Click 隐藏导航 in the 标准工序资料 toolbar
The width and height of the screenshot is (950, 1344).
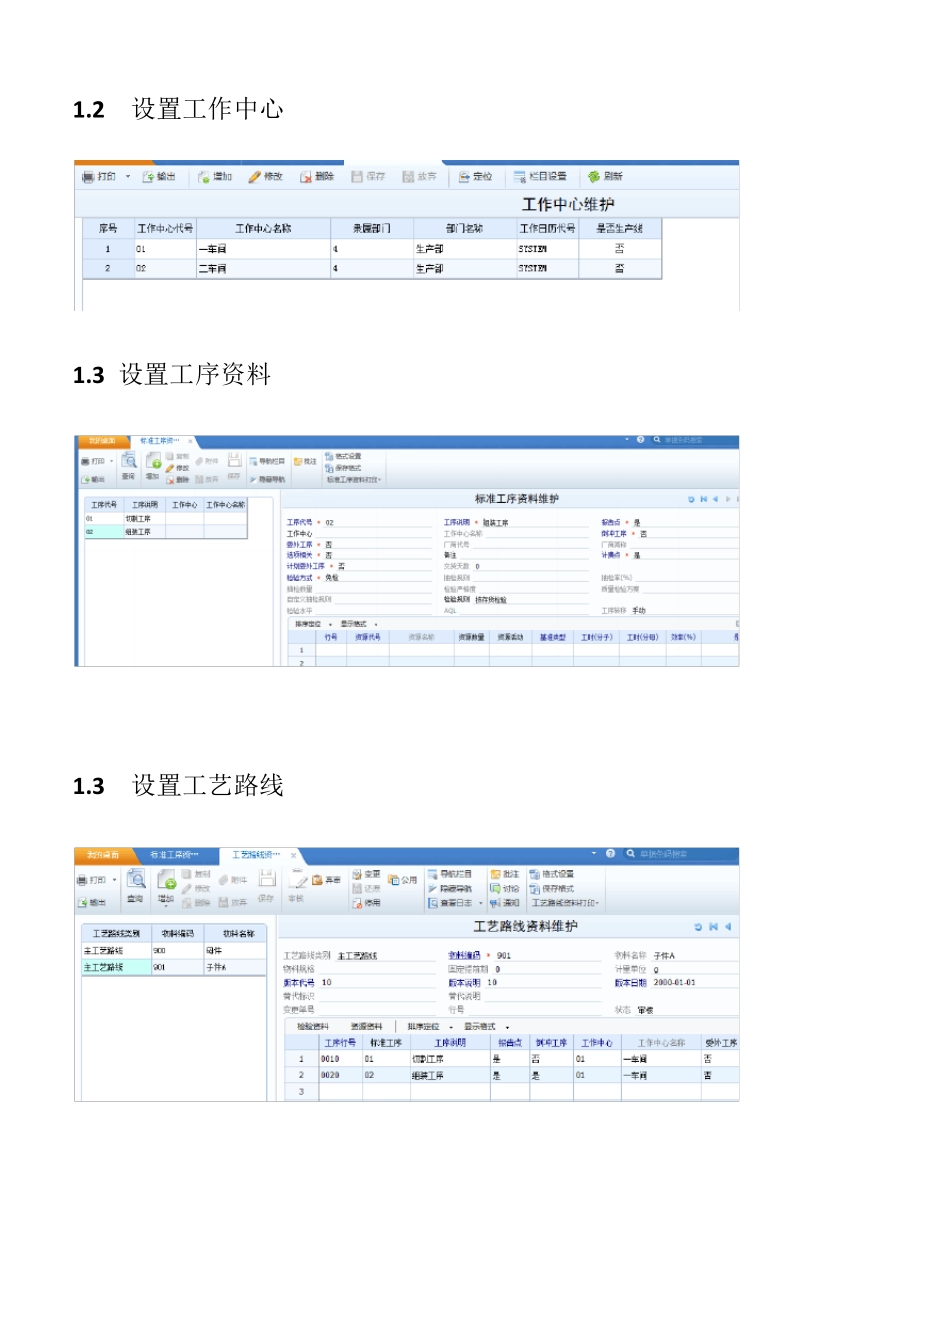pyautogui.click(x=267, y=479)
